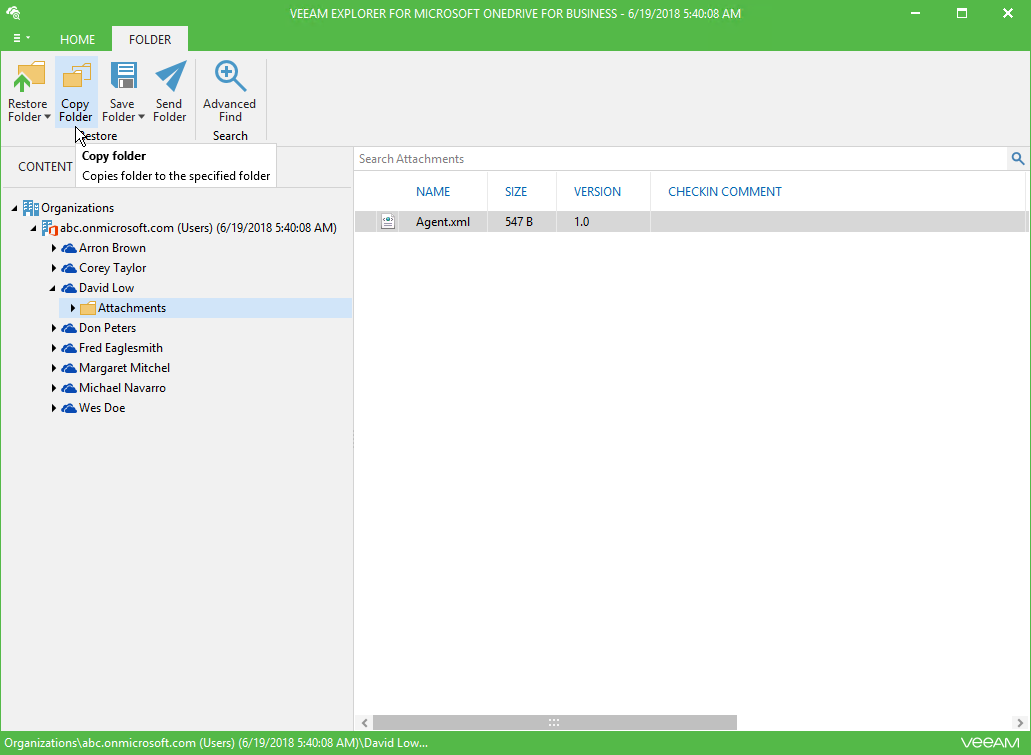The height and width of the screenshot is (755, 1031).
Task: Select Don Peters in the tree
Action: (x=108, y=328)
